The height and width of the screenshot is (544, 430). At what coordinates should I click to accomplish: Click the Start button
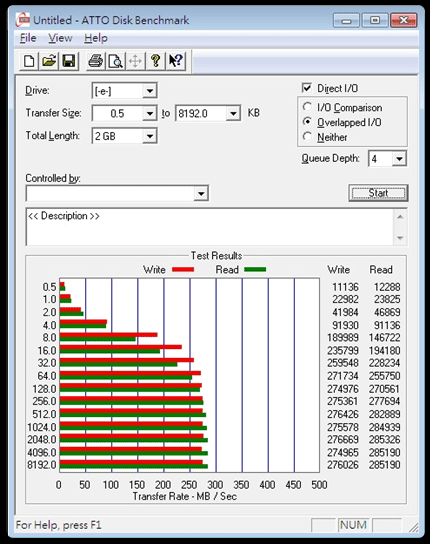click(x=378, y=193)
